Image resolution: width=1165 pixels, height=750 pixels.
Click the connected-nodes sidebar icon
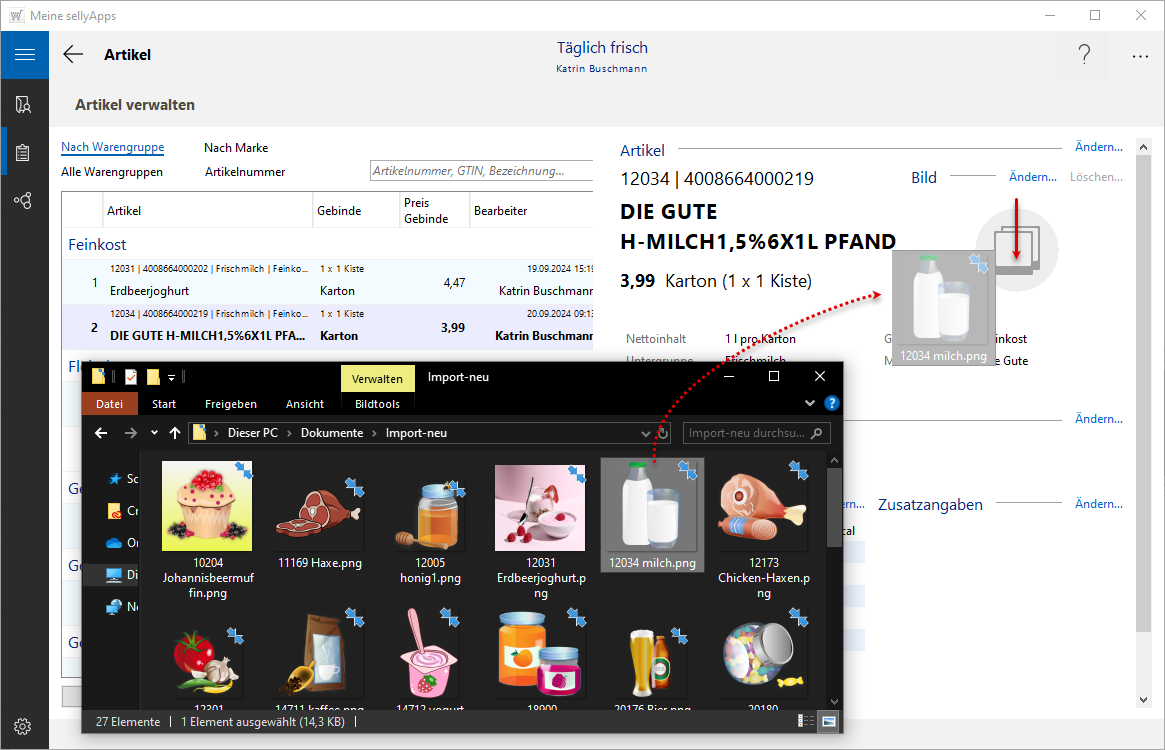(x=24, y=201)
